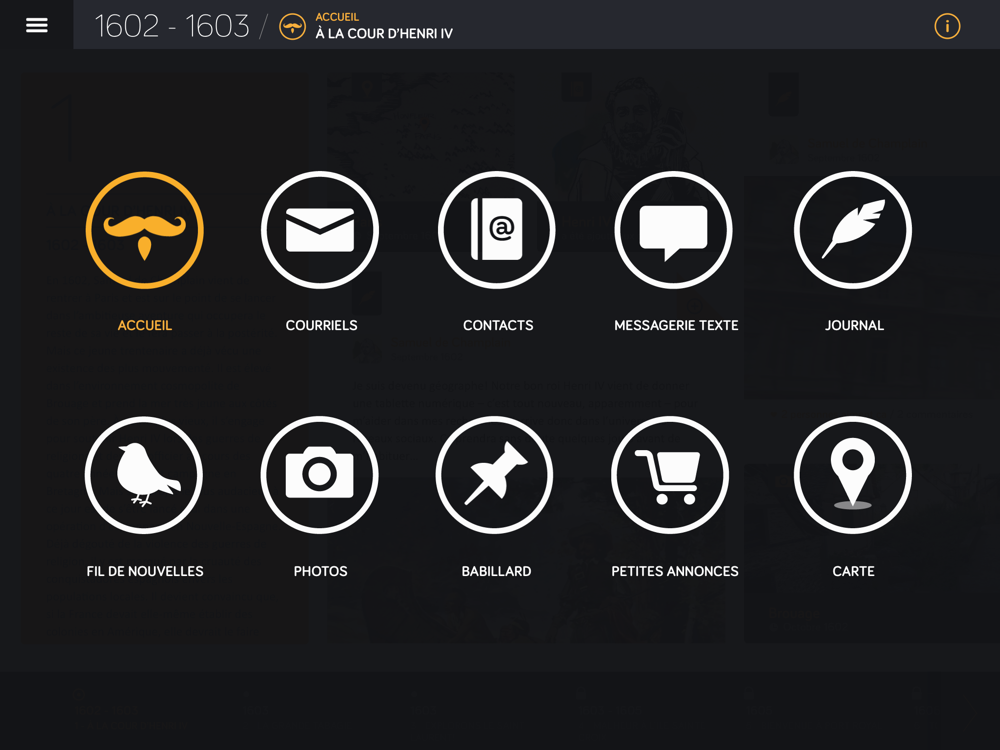Click the ACCUEIL label under the mustache

[145, 325]
